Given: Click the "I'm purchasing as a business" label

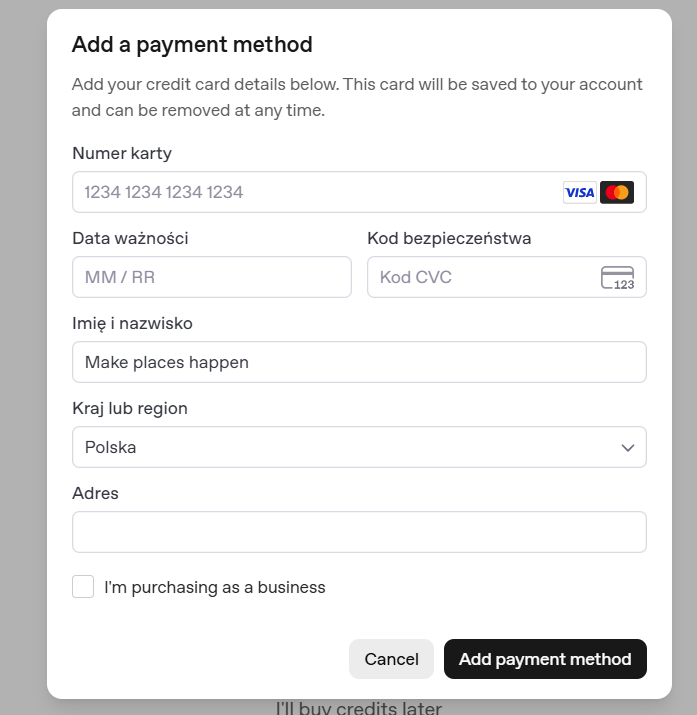Looking at the screenshot, I should click(215, 587).
